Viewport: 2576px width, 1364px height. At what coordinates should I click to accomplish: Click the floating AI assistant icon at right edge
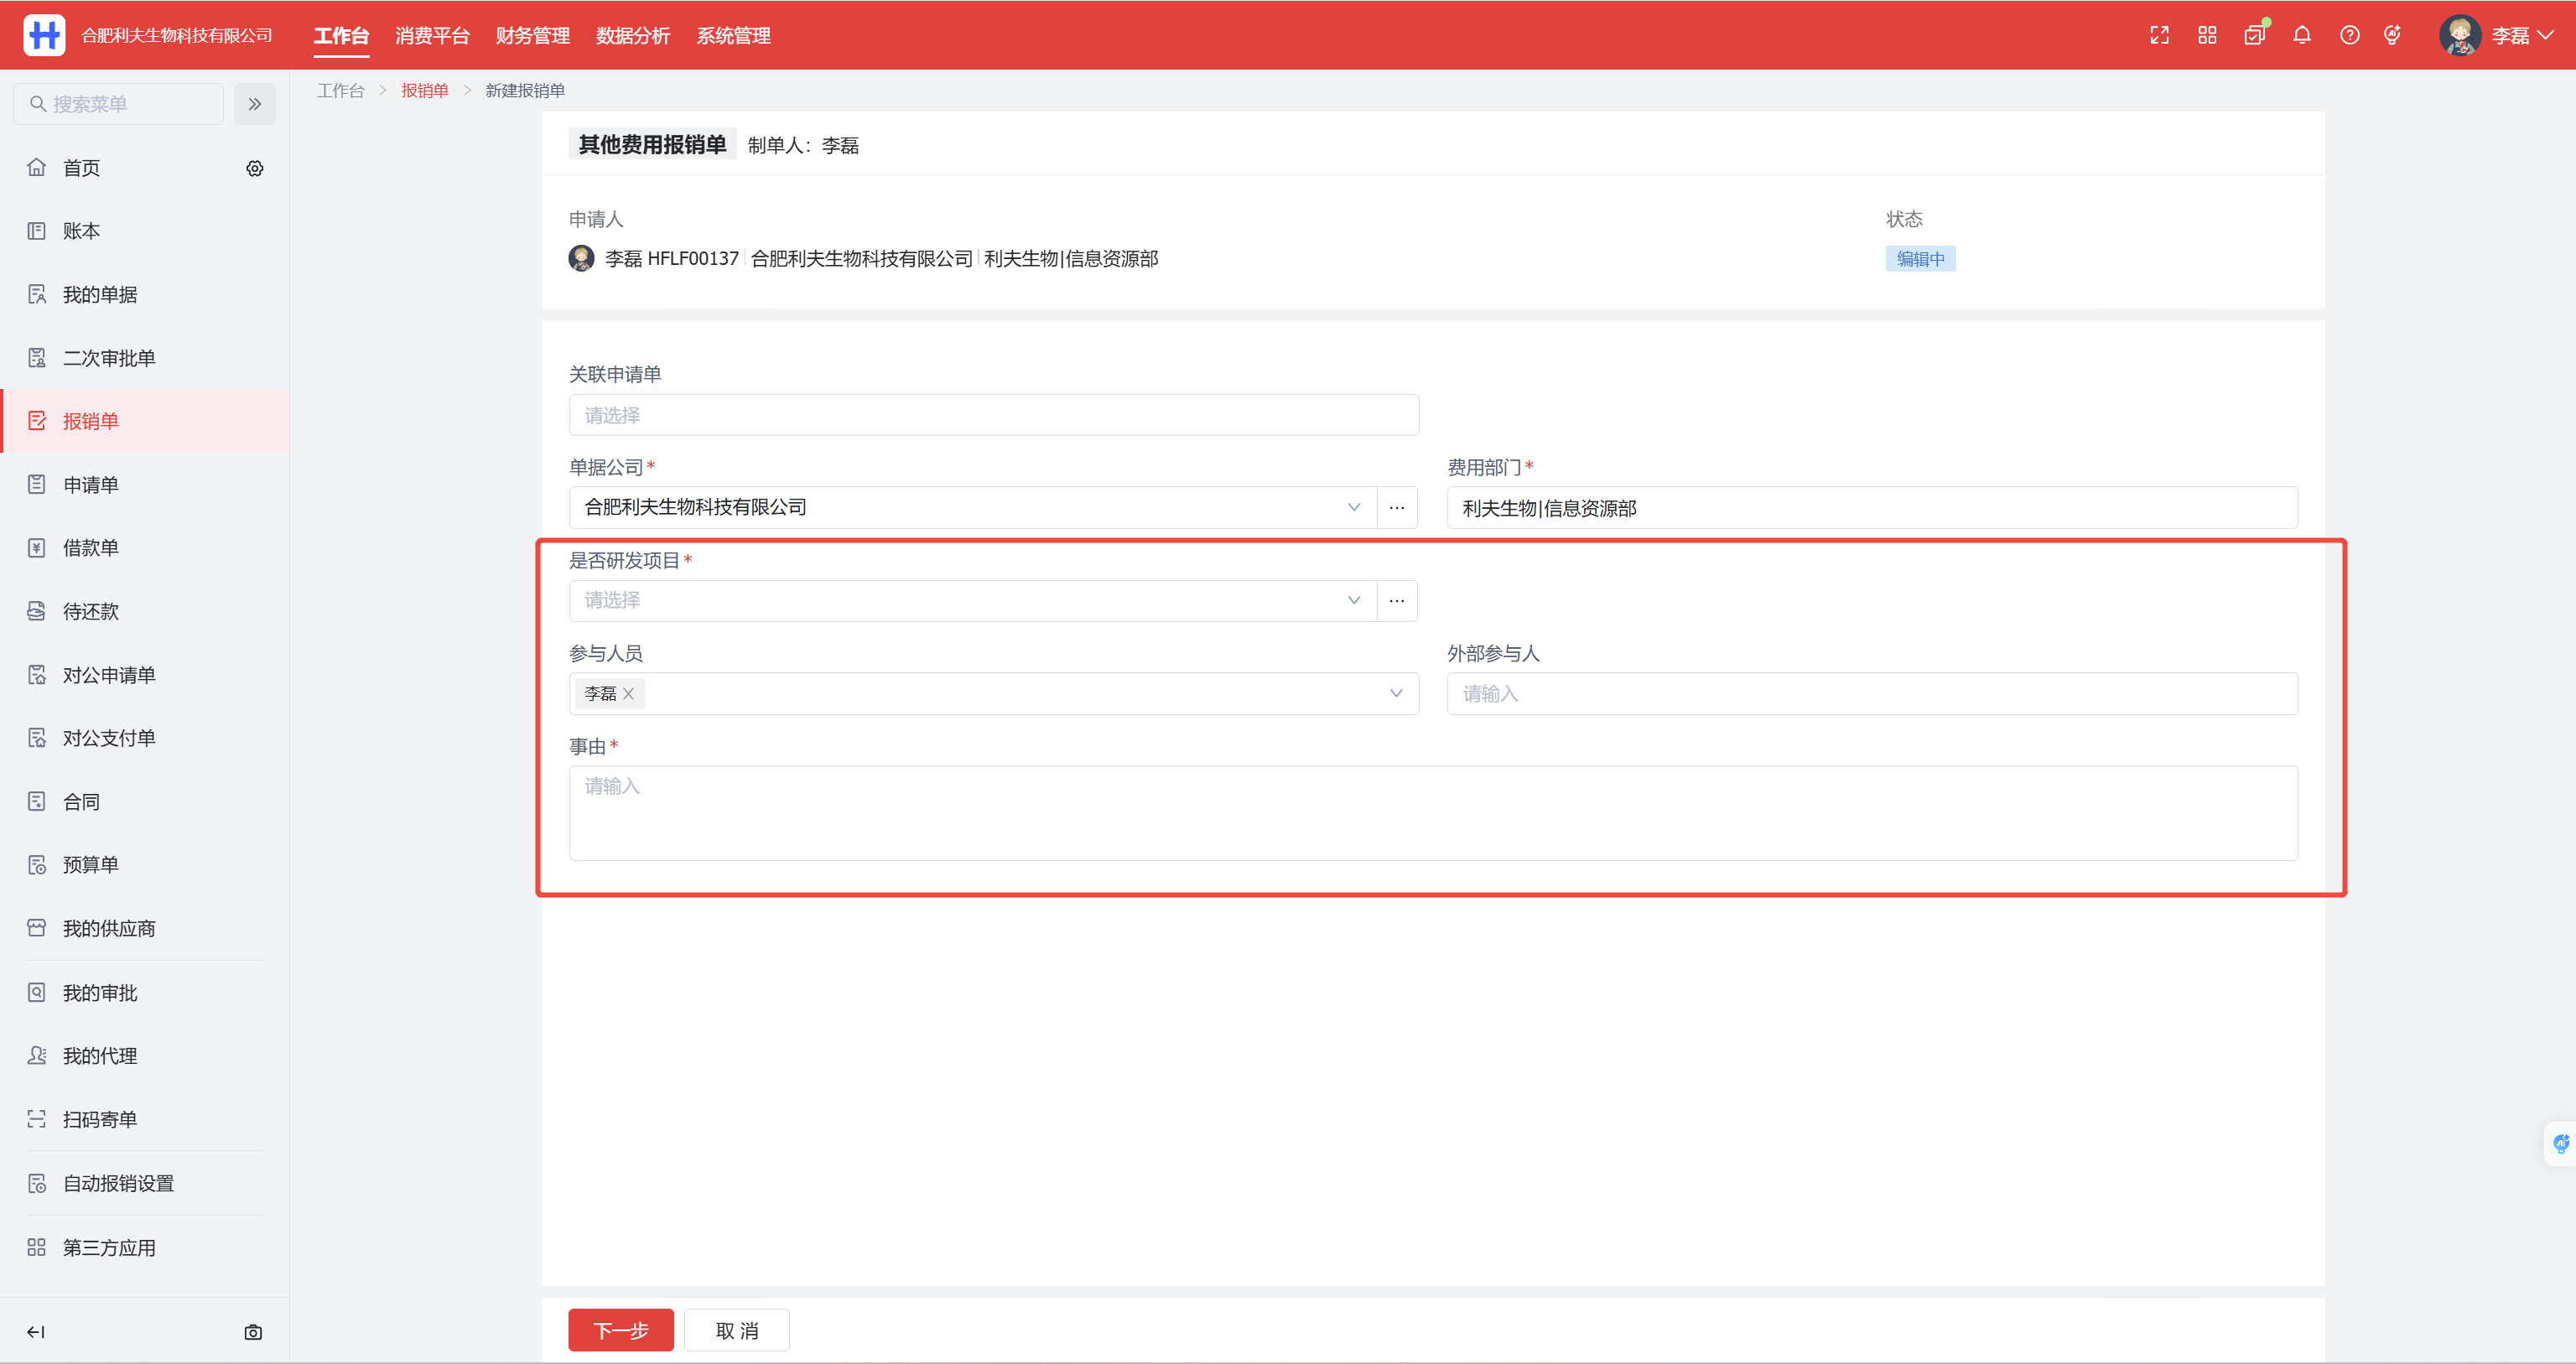click(x=2560, y=1144)
